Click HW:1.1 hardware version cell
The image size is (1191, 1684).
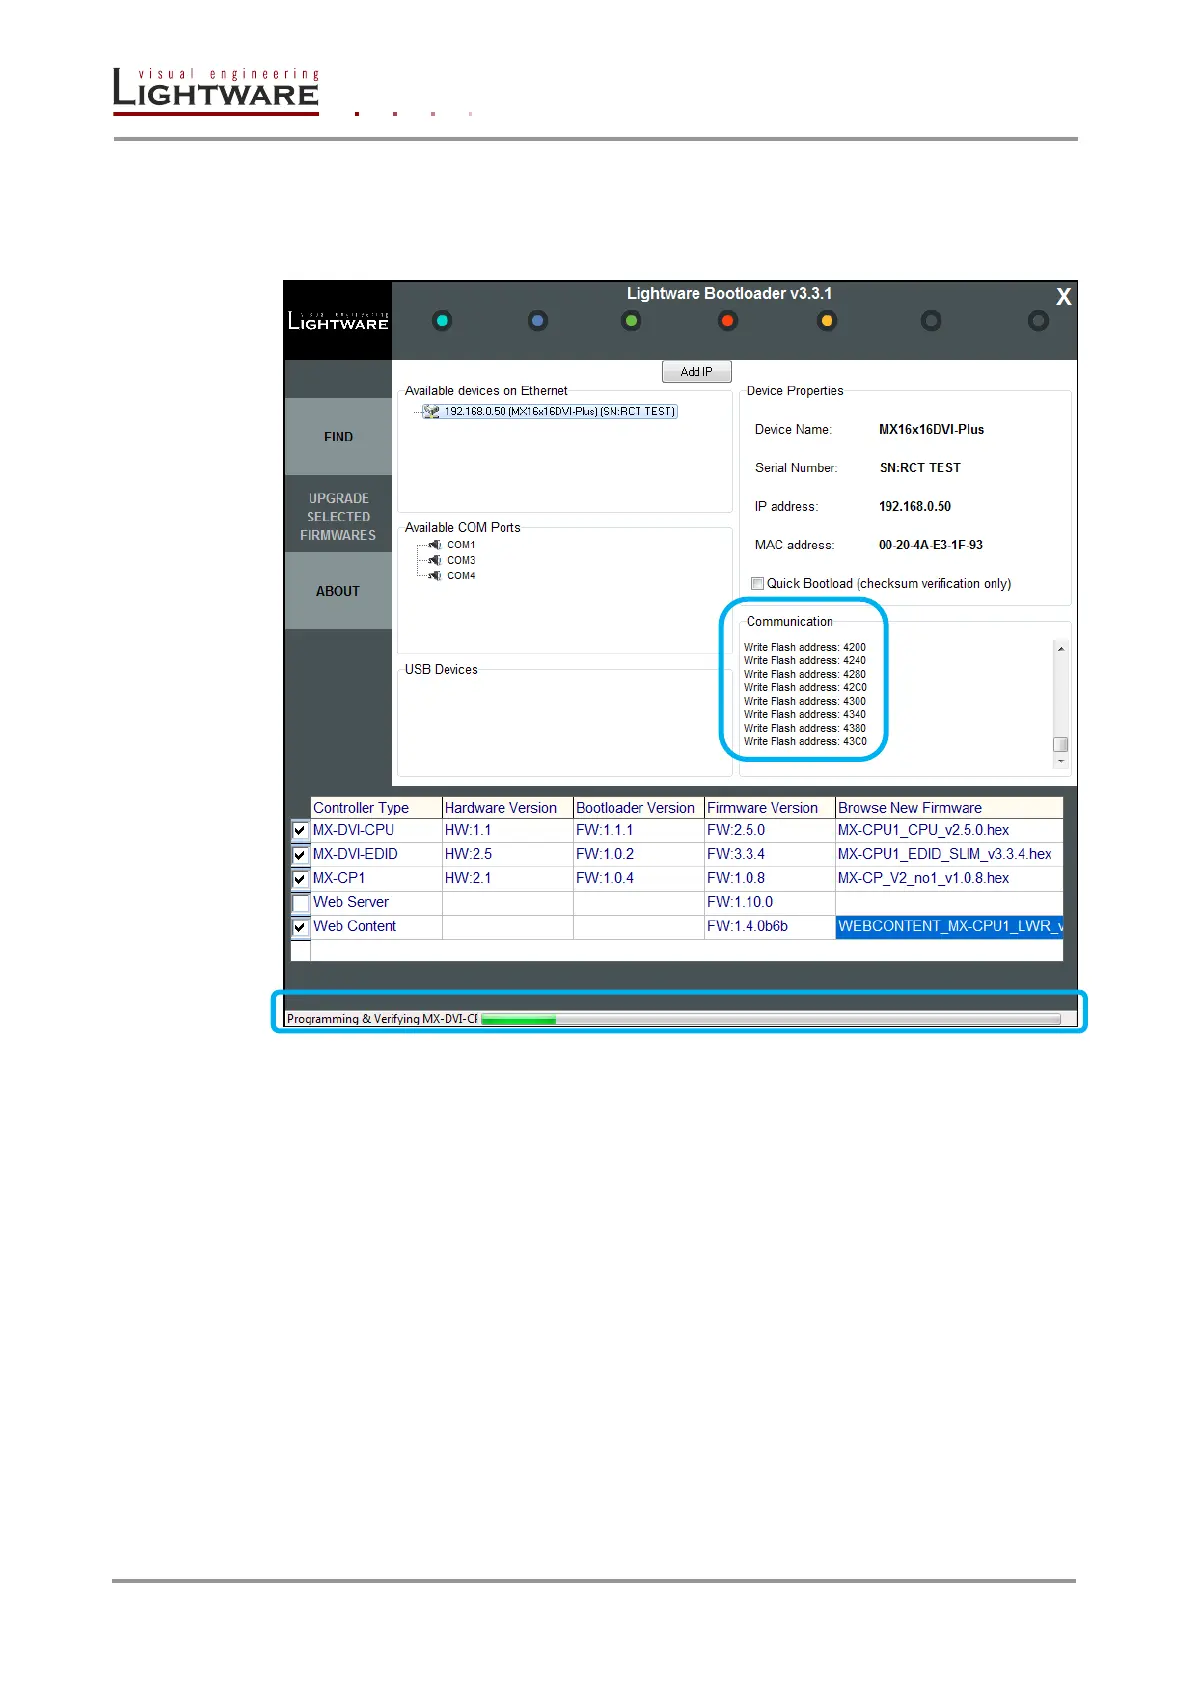pos(508,830)
